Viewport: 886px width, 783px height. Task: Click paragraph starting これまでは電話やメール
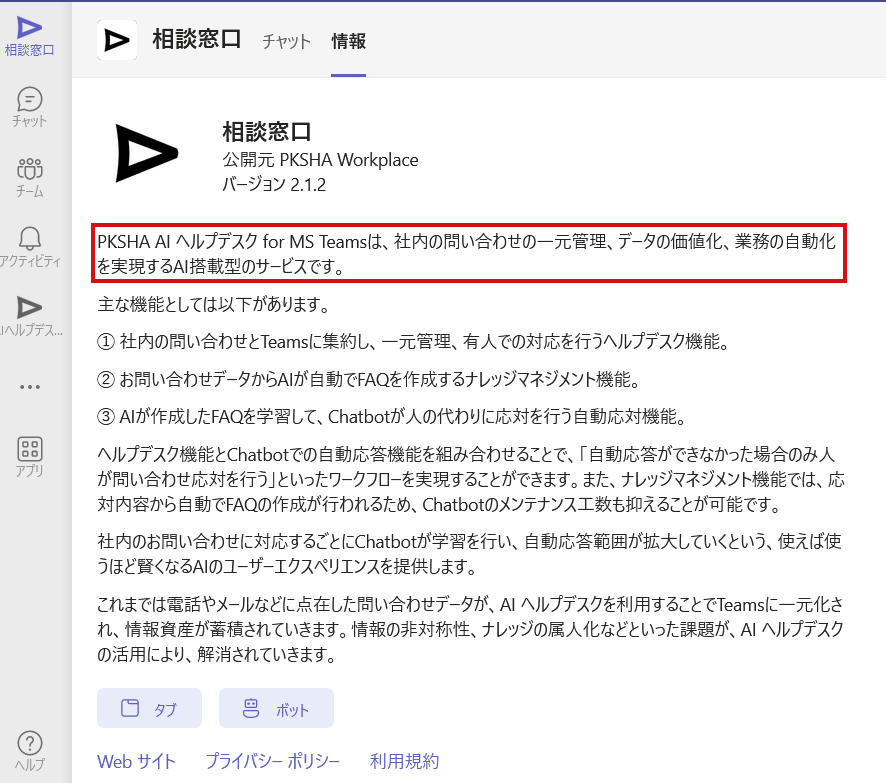471,629
